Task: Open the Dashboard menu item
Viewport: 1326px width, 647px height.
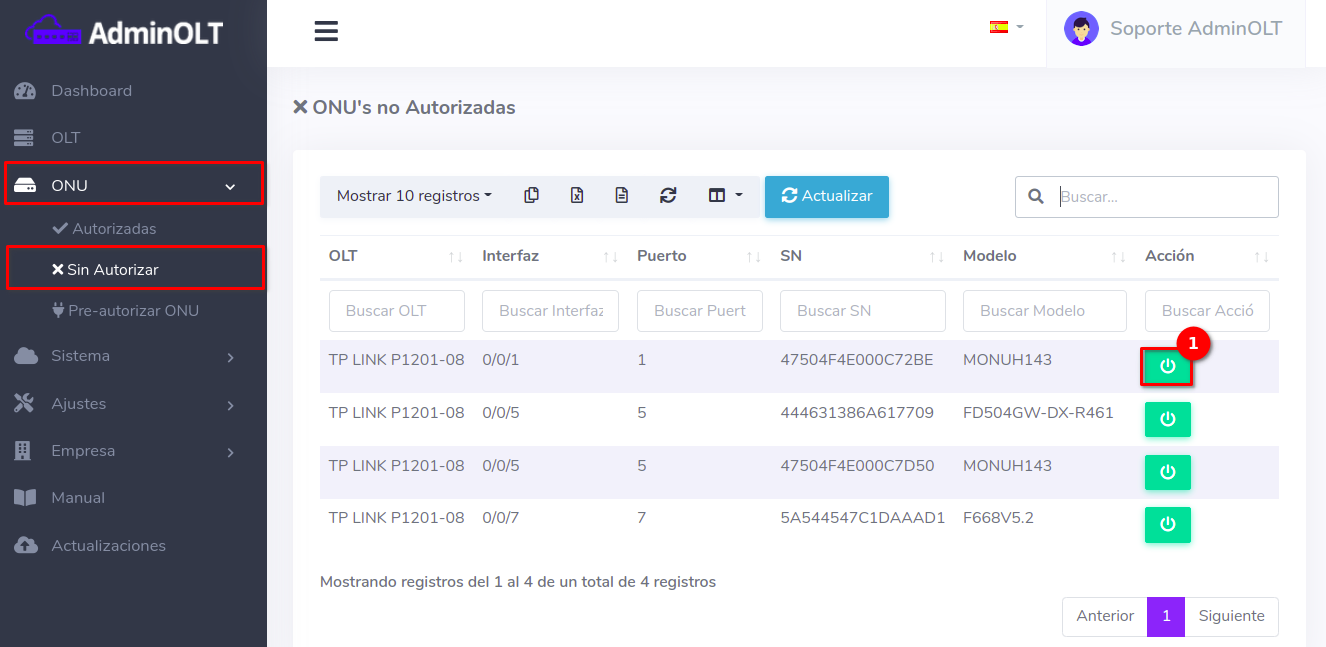Action: (x=91, y=91)
